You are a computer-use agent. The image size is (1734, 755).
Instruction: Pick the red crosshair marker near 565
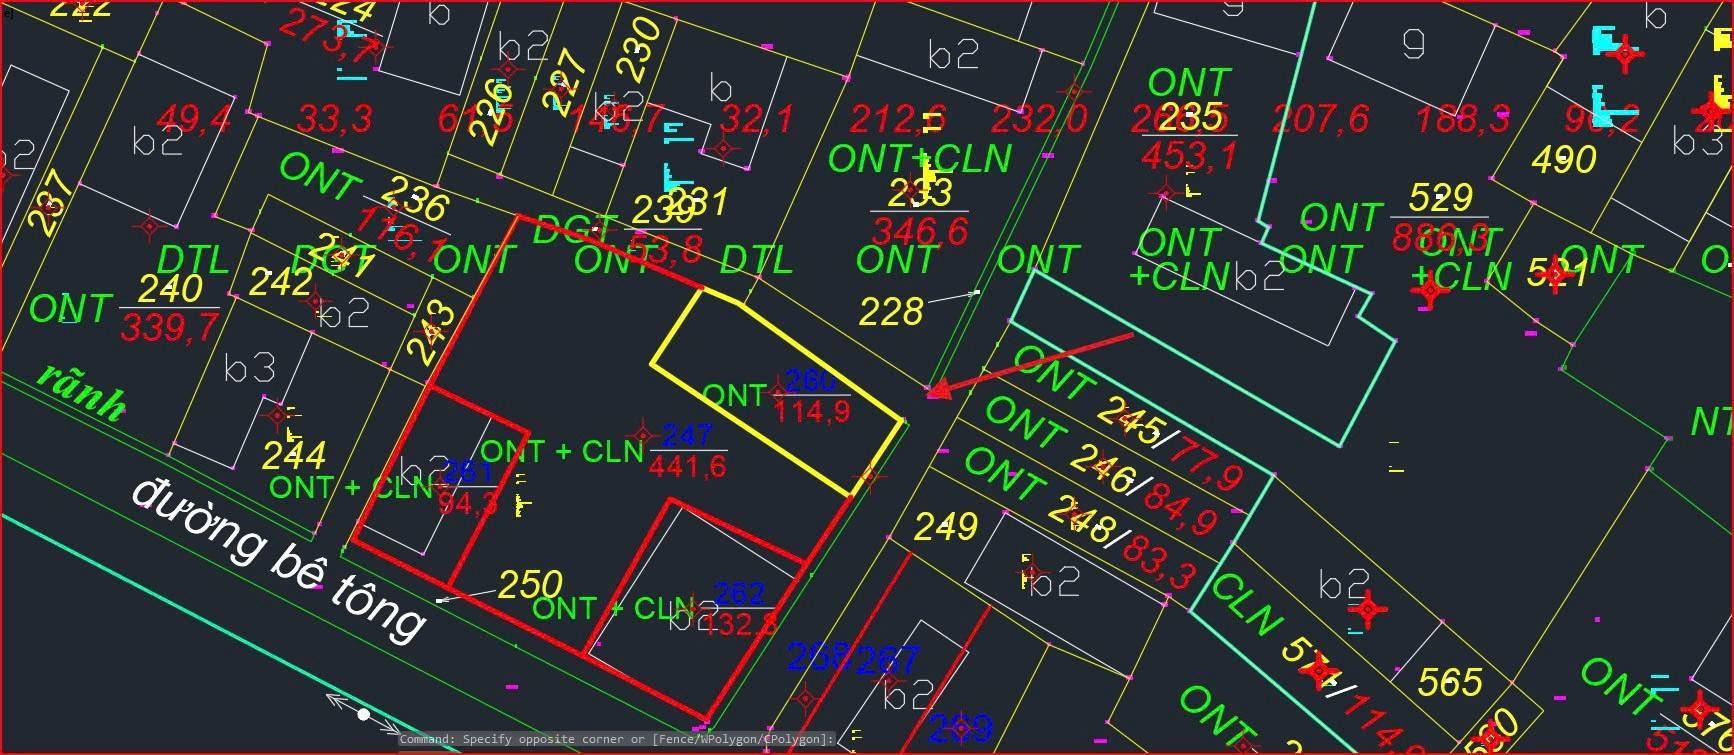point(1368,608)
